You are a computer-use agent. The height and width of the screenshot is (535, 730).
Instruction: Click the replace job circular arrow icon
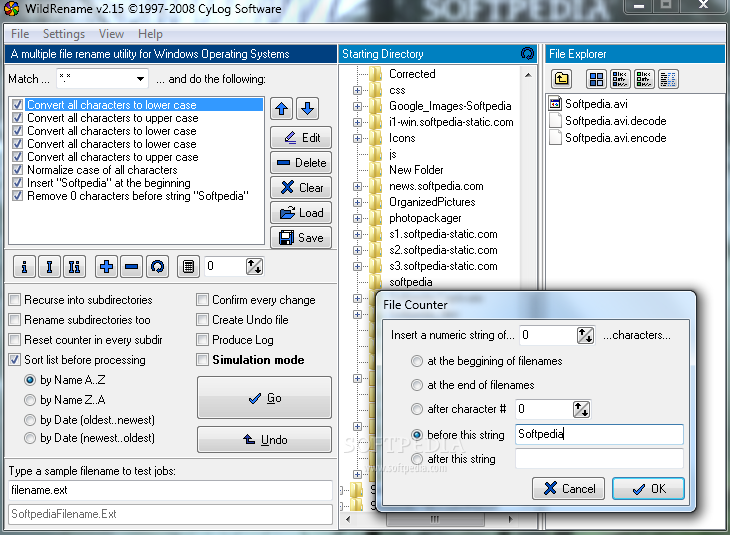(x=157, y=267)
